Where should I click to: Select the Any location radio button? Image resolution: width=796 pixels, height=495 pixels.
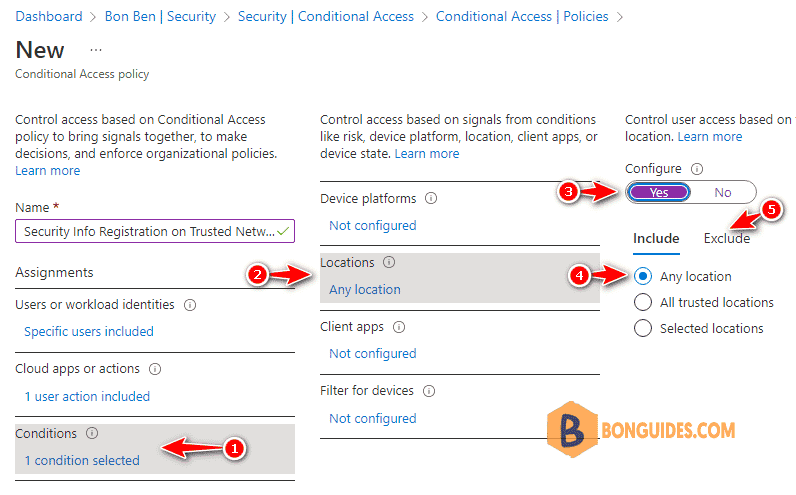[643, 276]
